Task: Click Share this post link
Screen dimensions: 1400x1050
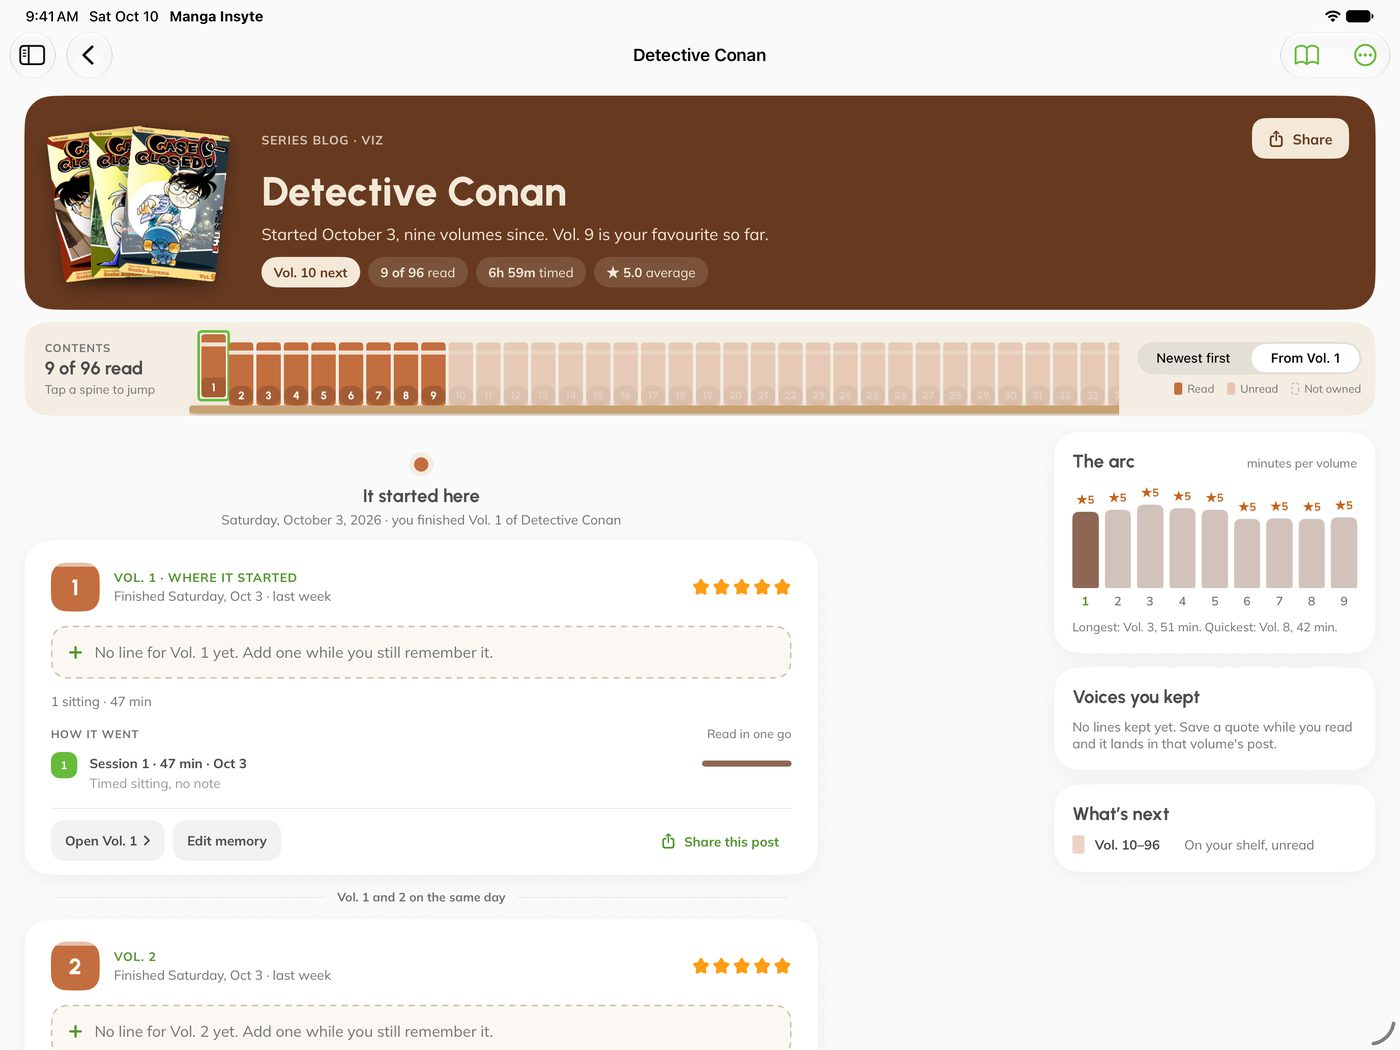Action: click(x=720, y=842)
